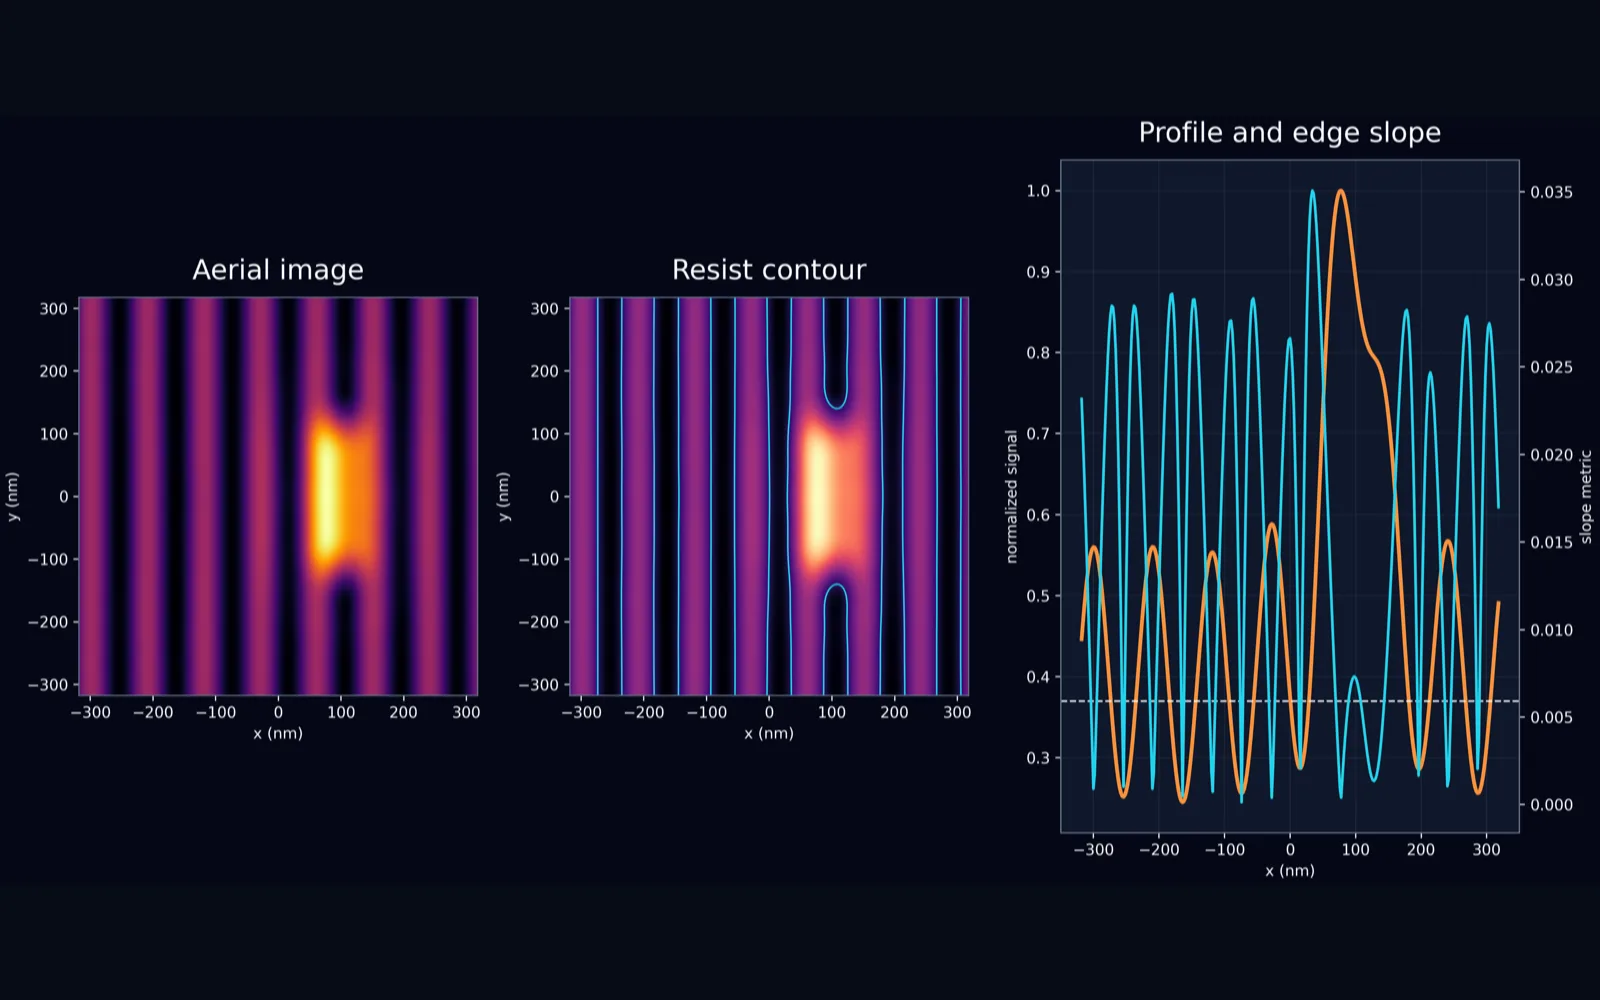Screen dimensions: 1600x1000
Task: Click the 'normalized signal' axis label
Action: (1011, 497)
